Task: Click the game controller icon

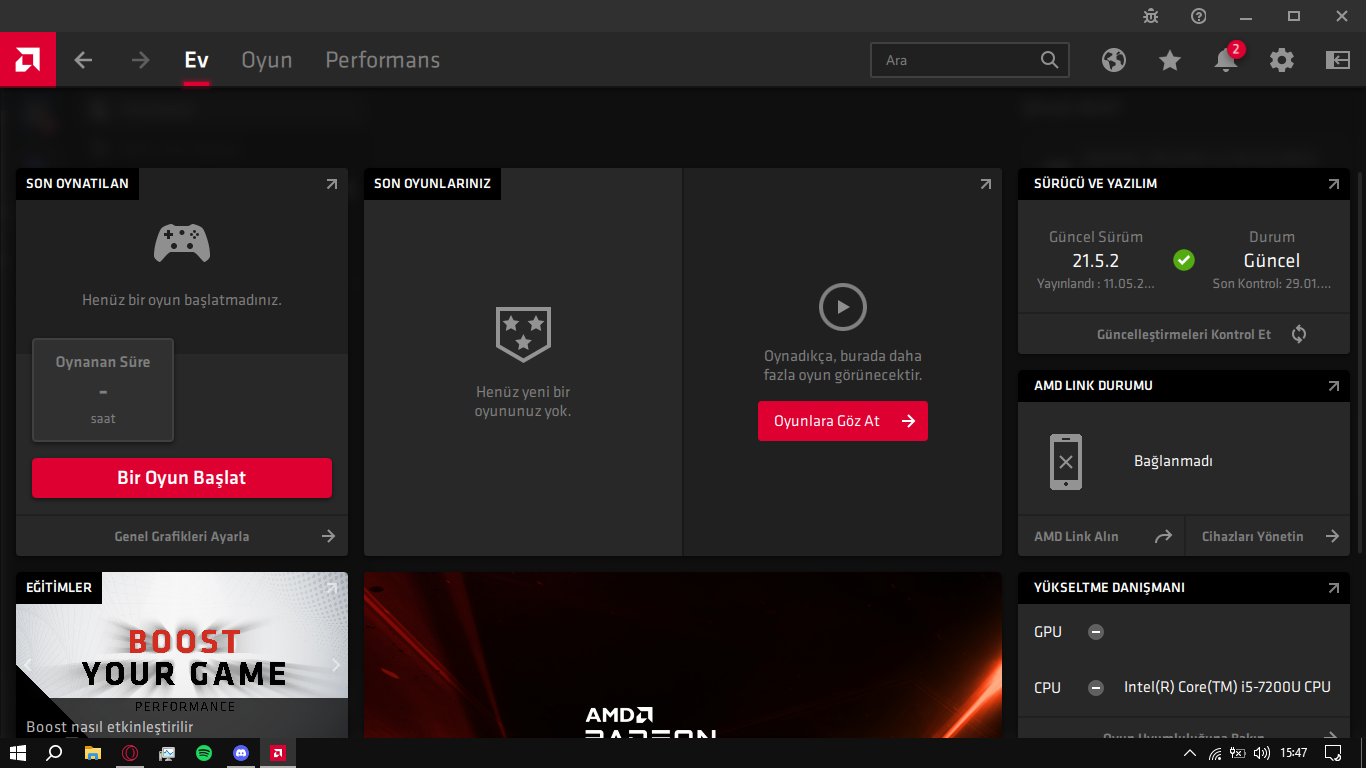Action: click(x=182, y=243)
